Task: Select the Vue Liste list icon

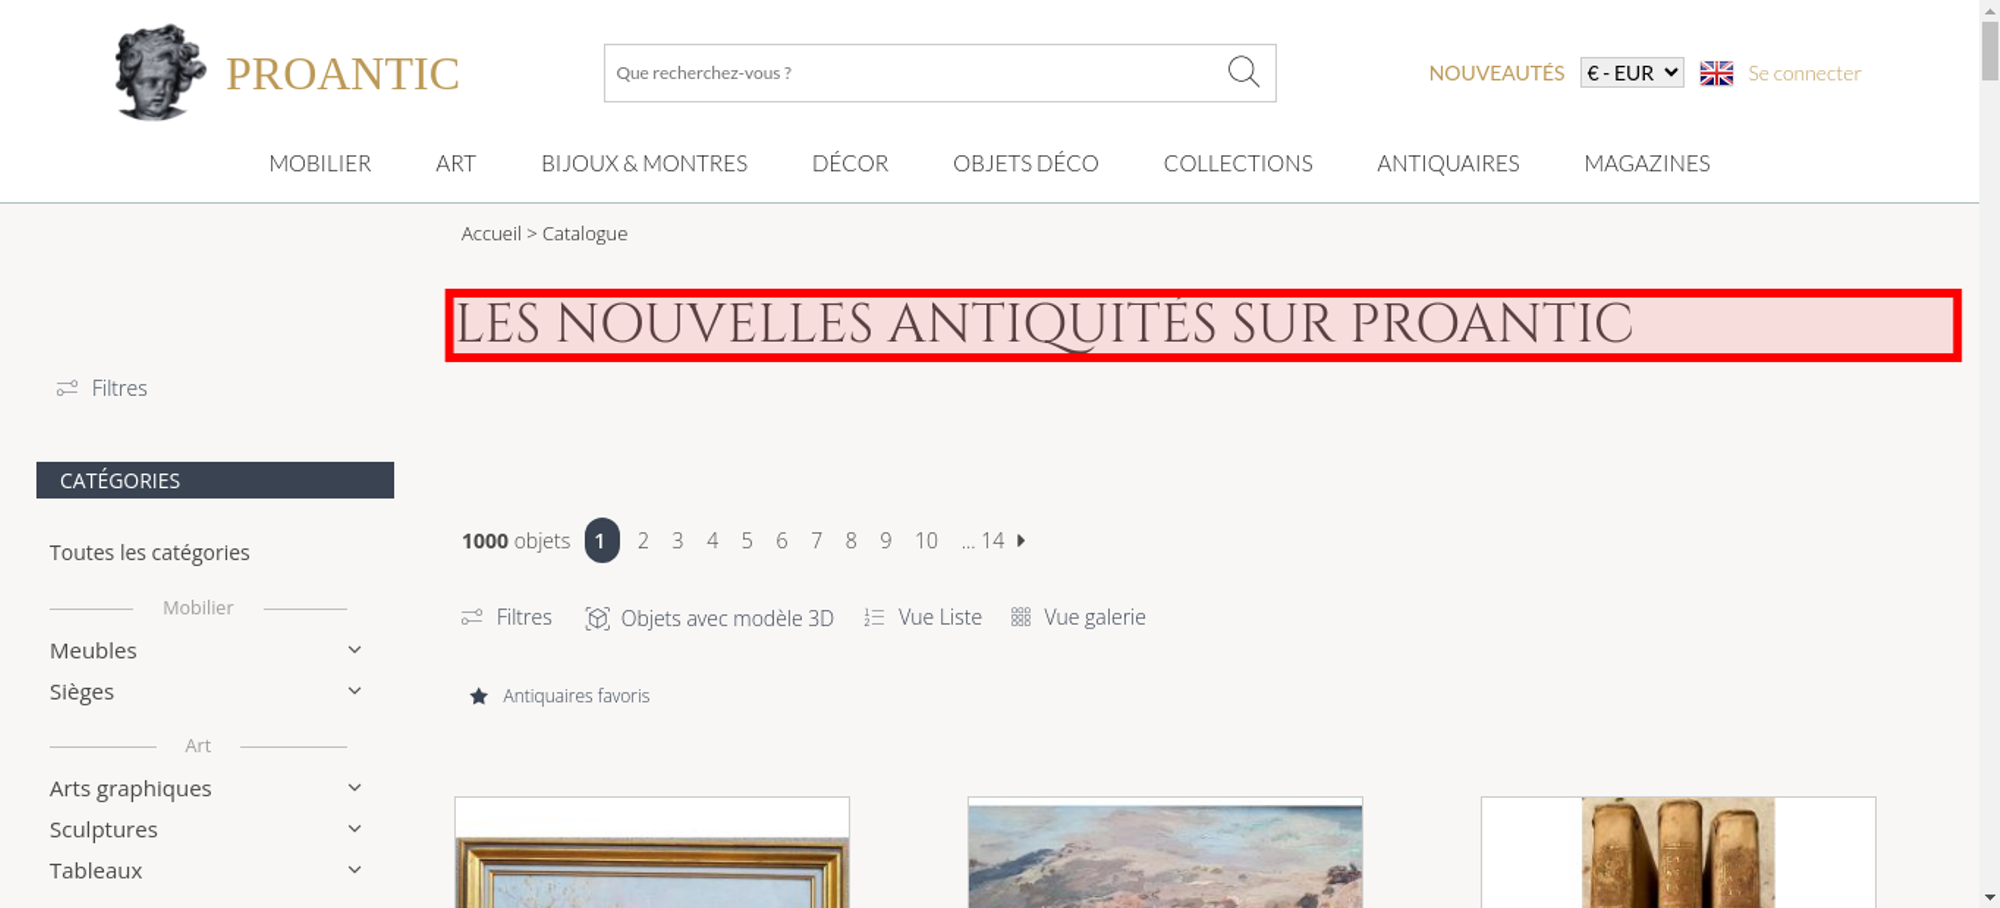Action: [874, 618]
